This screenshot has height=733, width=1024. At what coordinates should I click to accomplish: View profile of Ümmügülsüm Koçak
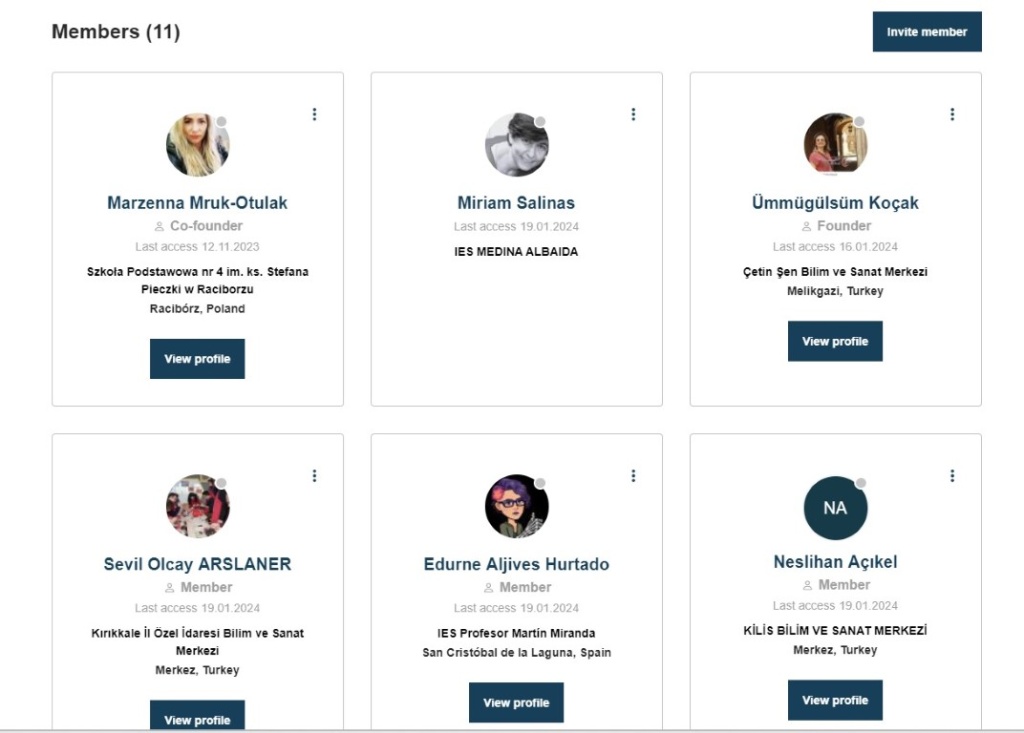point(835,341)
